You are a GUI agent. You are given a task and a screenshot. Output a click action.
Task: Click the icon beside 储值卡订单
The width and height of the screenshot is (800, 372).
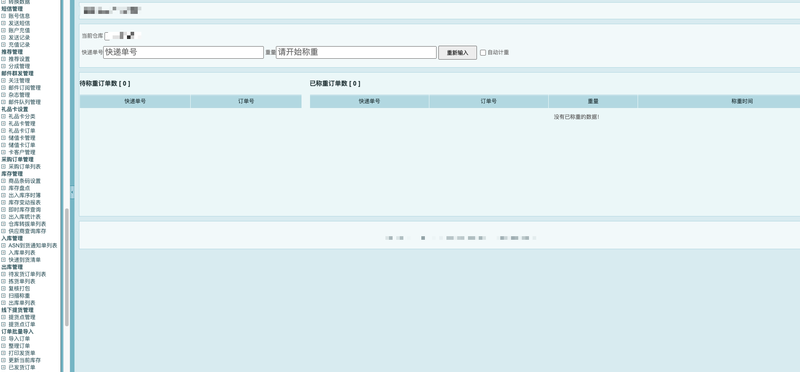pos(4,145)
